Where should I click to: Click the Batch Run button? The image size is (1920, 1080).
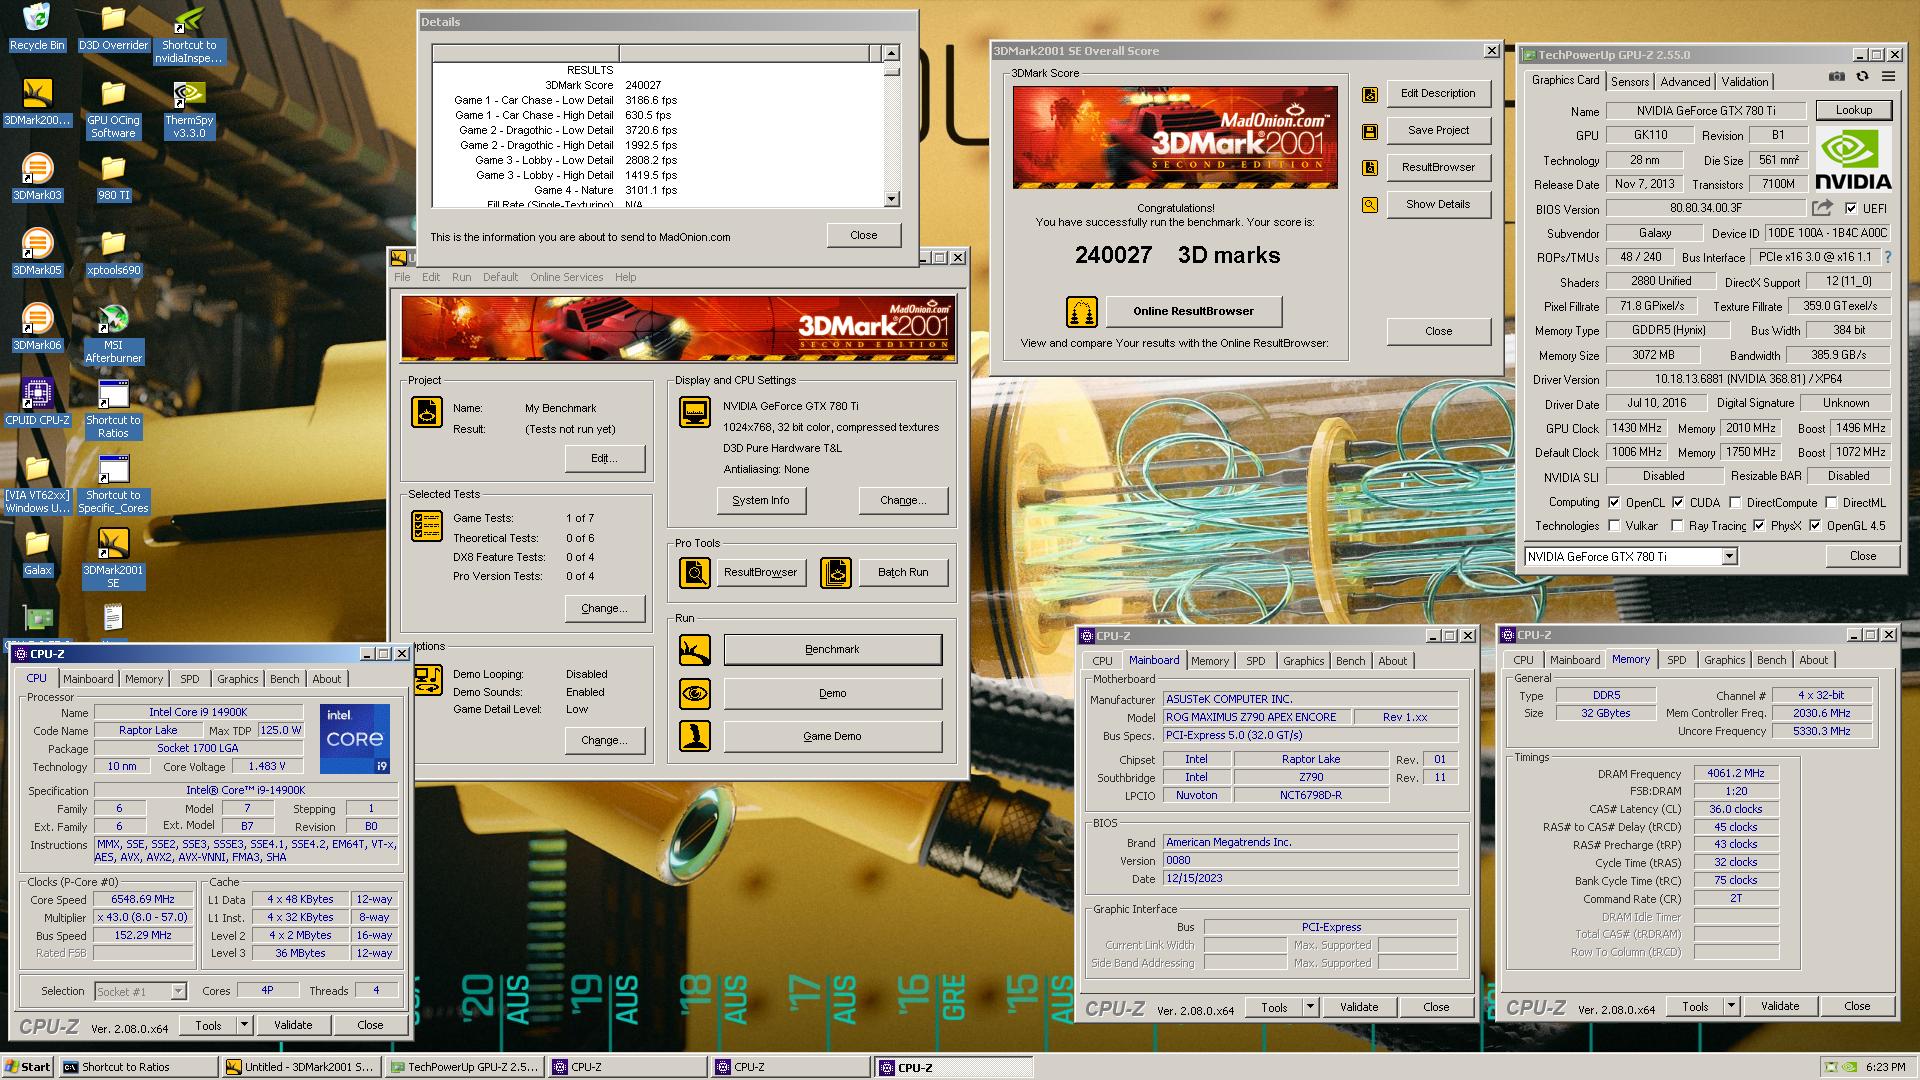903,573
